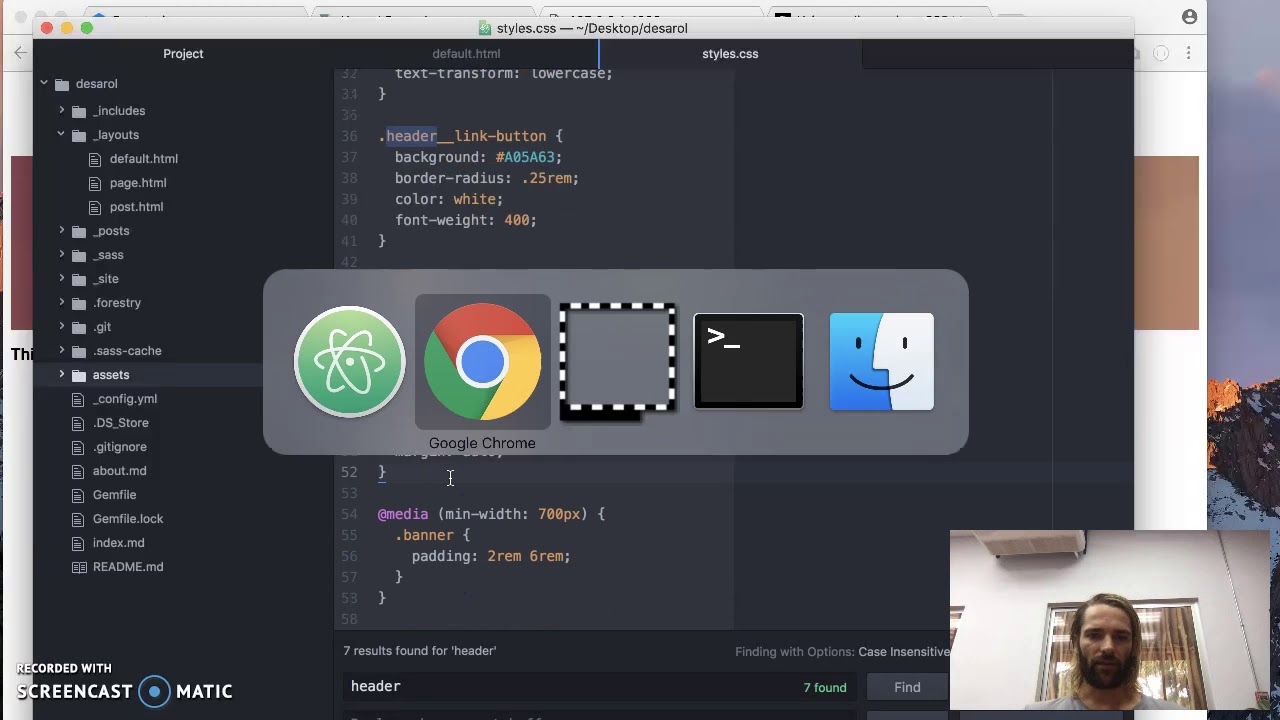Screen dimensions: 1280x720
Task: Click the _layouts folder icon
Action: pos(79,135)
